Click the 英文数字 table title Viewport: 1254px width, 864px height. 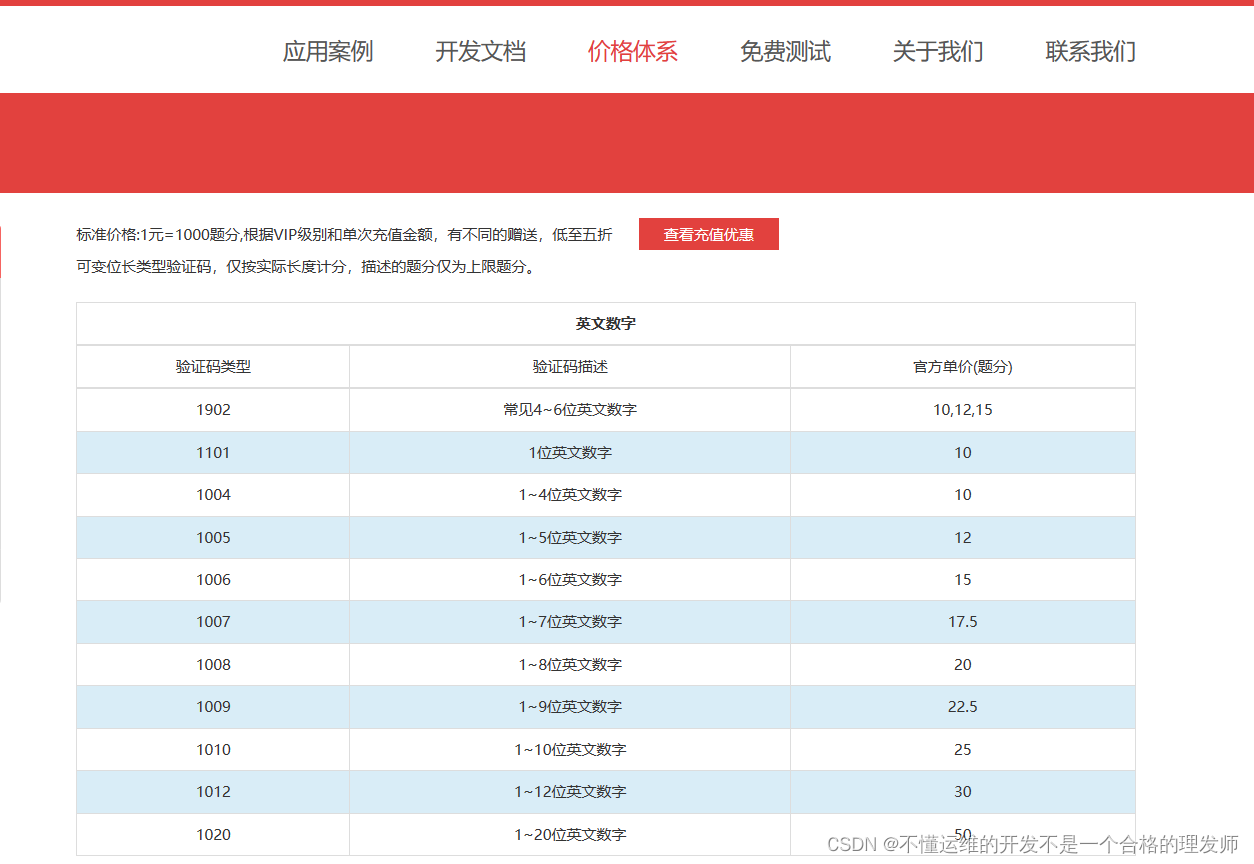click(x=606, y=324)
